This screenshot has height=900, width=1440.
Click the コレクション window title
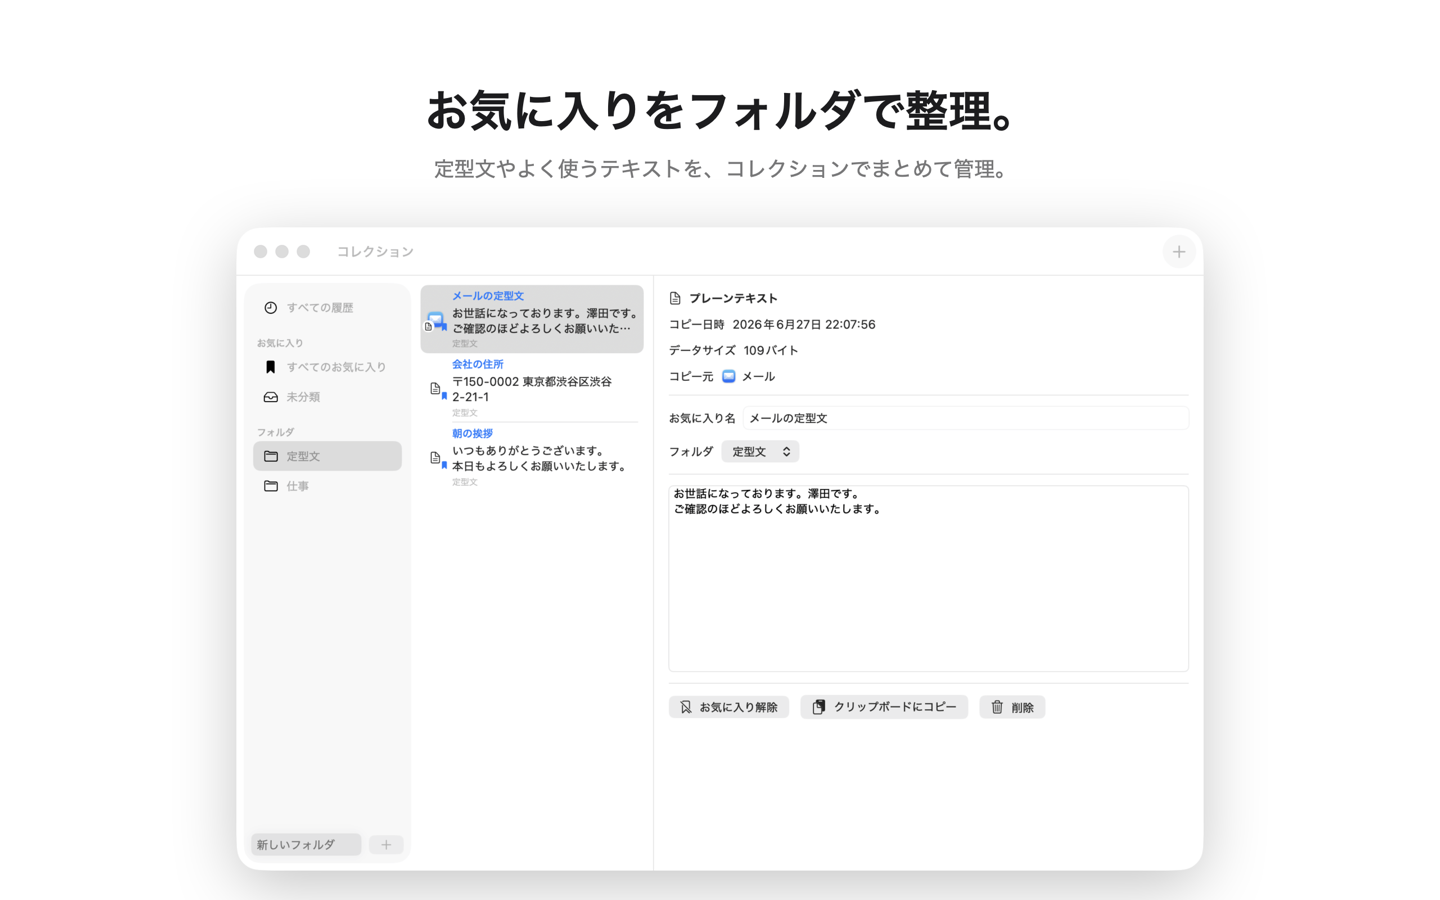[375, 252]
